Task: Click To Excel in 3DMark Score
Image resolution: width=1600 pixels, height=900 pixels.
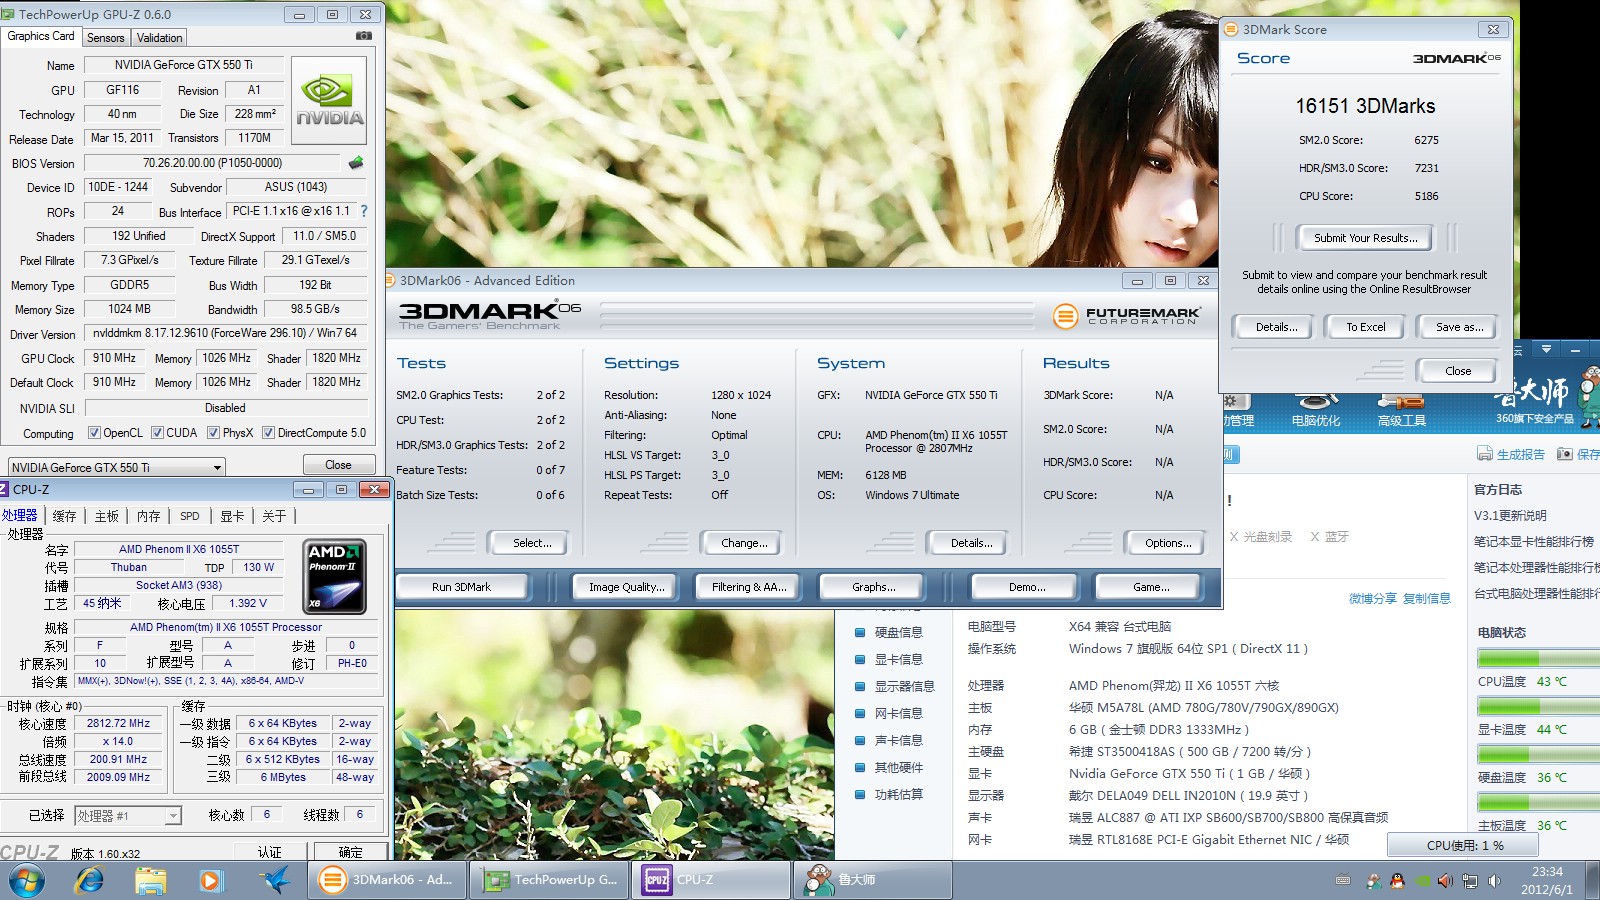Action: tap(1365, 327)
